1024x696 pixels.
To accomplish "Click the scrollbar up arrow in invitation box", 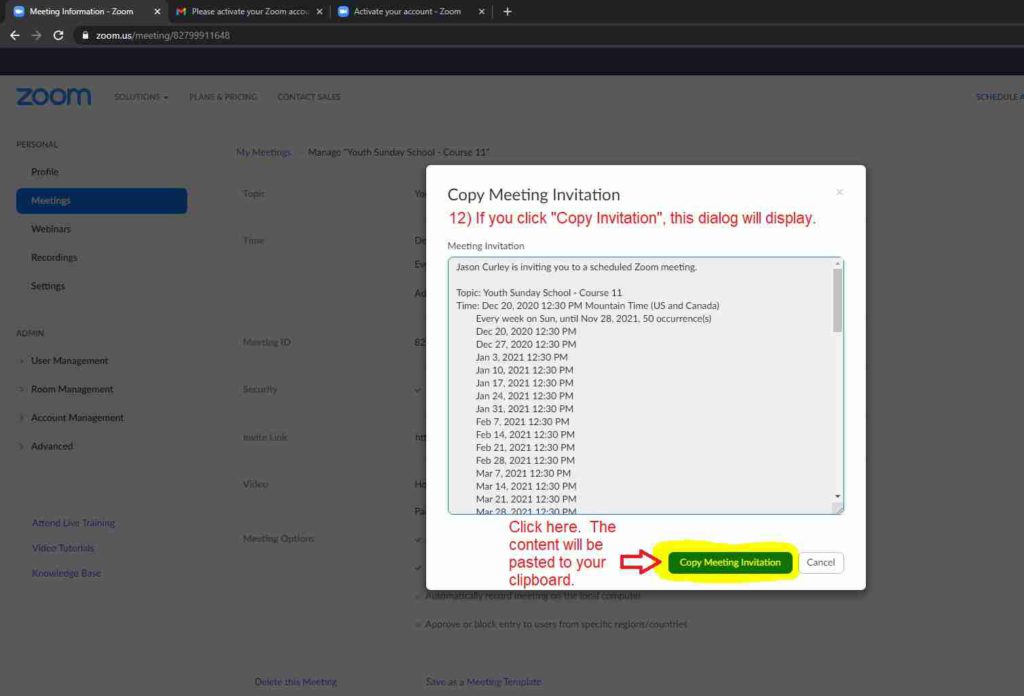I will click(837, 263).
